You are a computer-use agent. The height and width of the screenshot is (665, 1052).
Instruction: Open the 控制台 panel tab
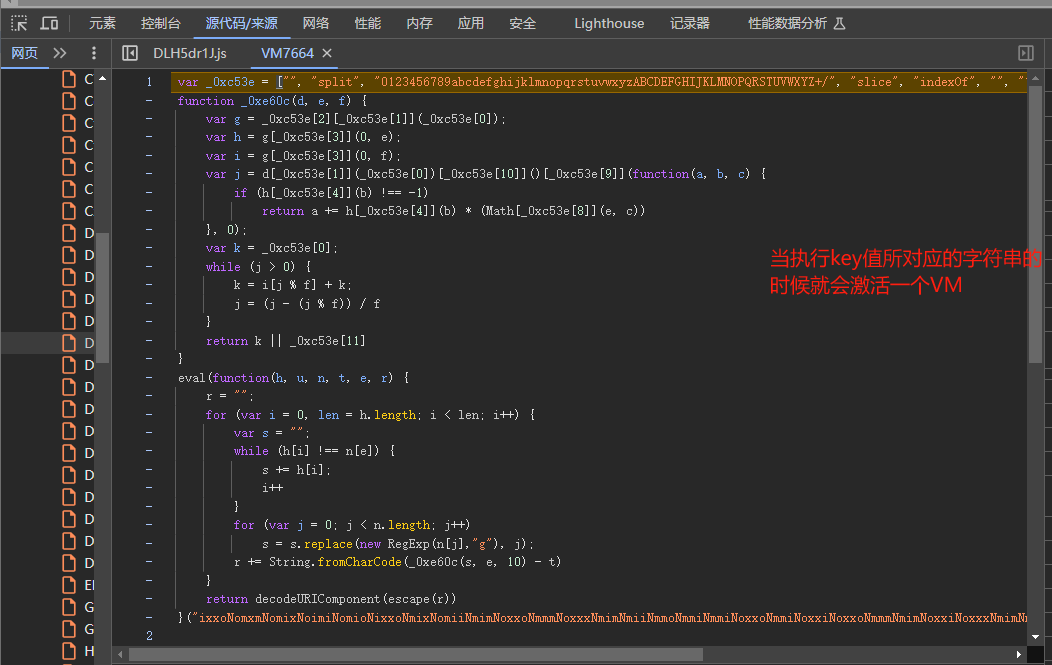point(160,23)
